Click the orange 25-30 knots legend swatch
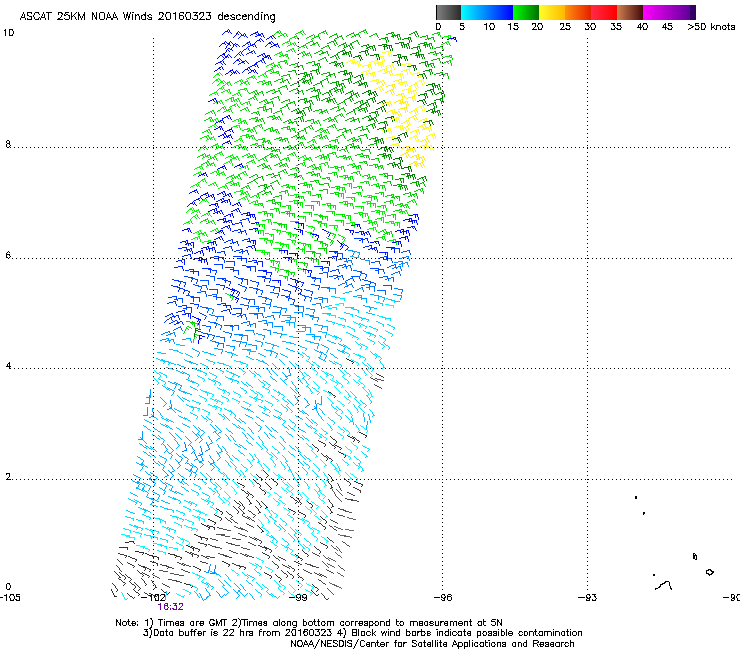 point(578,12)
